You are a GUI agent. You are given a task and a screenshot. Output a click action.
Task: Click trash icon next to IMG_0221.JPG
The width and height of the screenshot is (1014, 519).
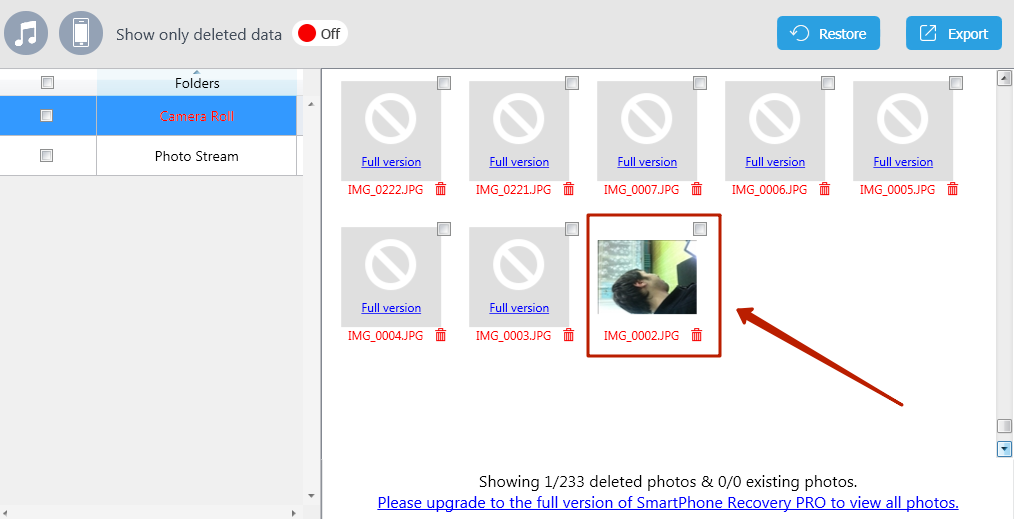[x=569, y=189]
